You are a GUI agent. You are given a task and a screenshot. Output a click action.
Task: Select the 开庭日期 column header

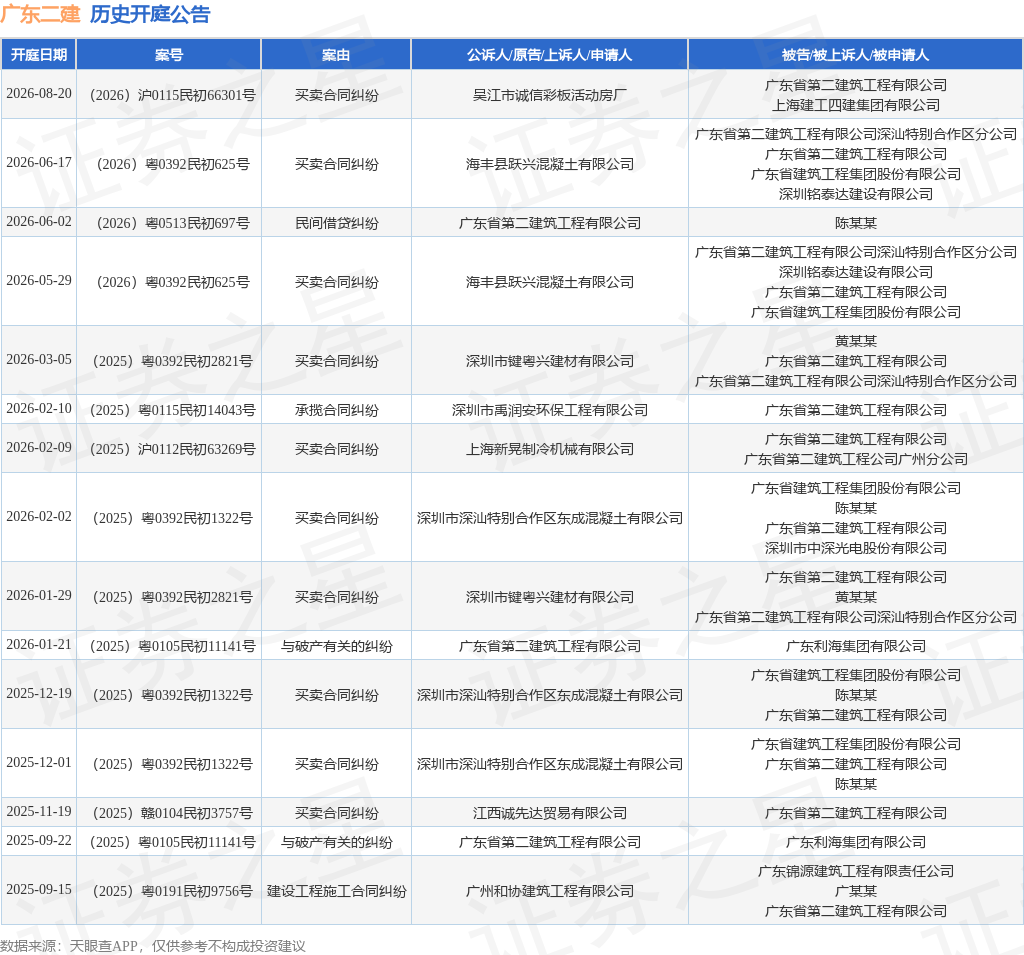click(x=39, y=55)
